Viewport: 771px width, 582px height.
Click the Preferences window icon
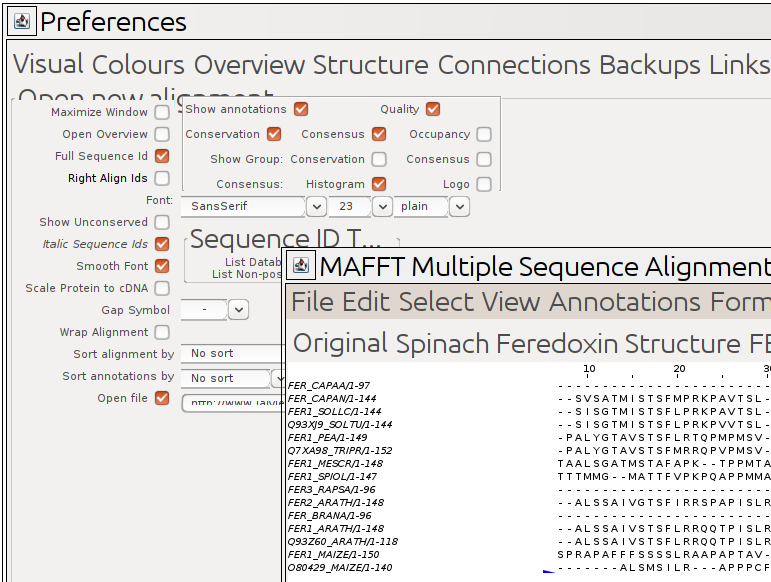pos(22,21)
